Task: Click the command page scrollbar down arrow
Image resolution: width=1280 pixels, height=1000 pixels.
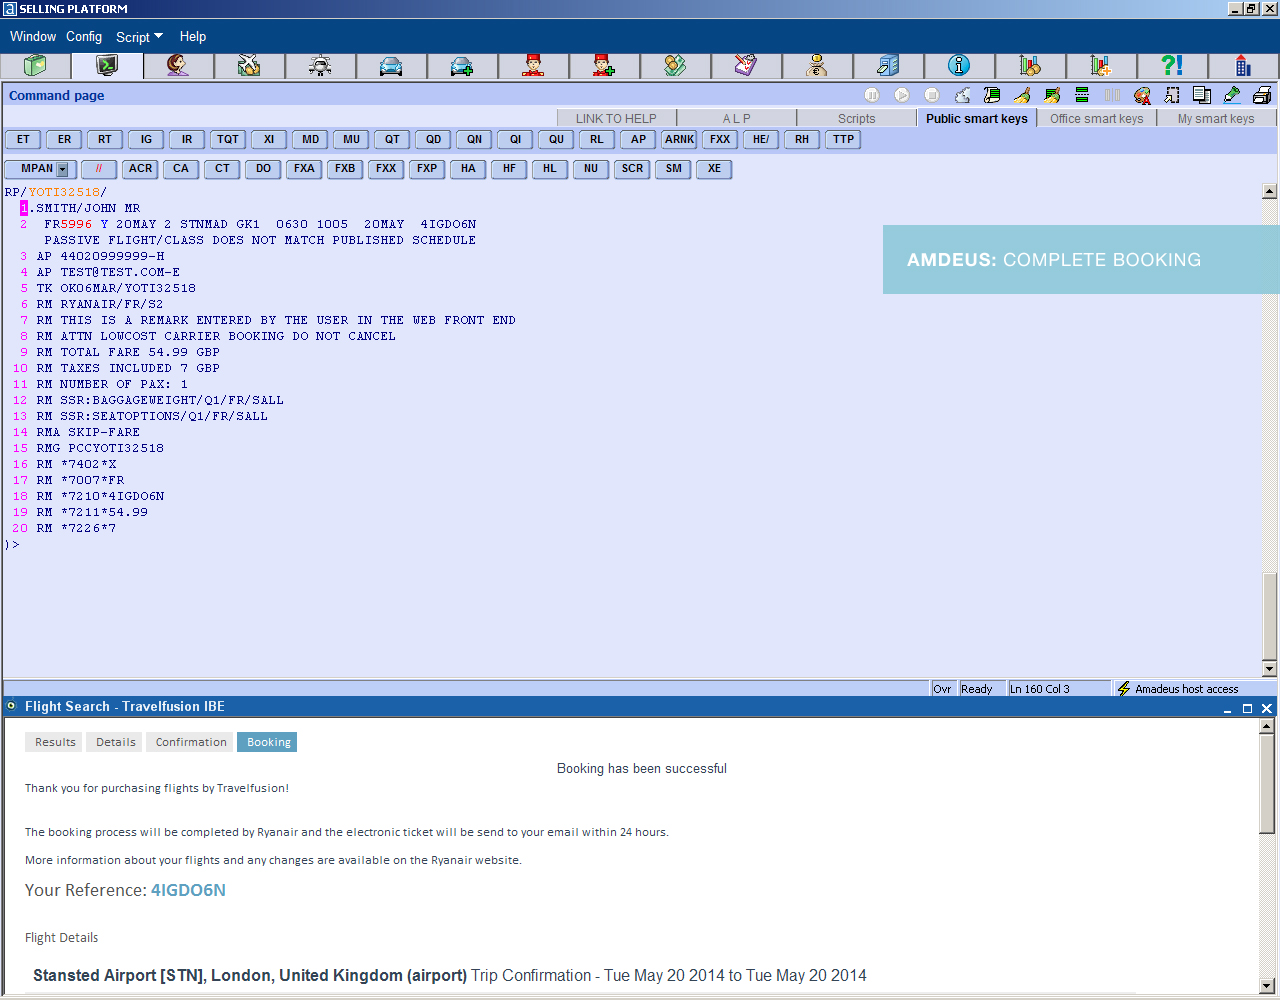Action: pos(1270,669)
